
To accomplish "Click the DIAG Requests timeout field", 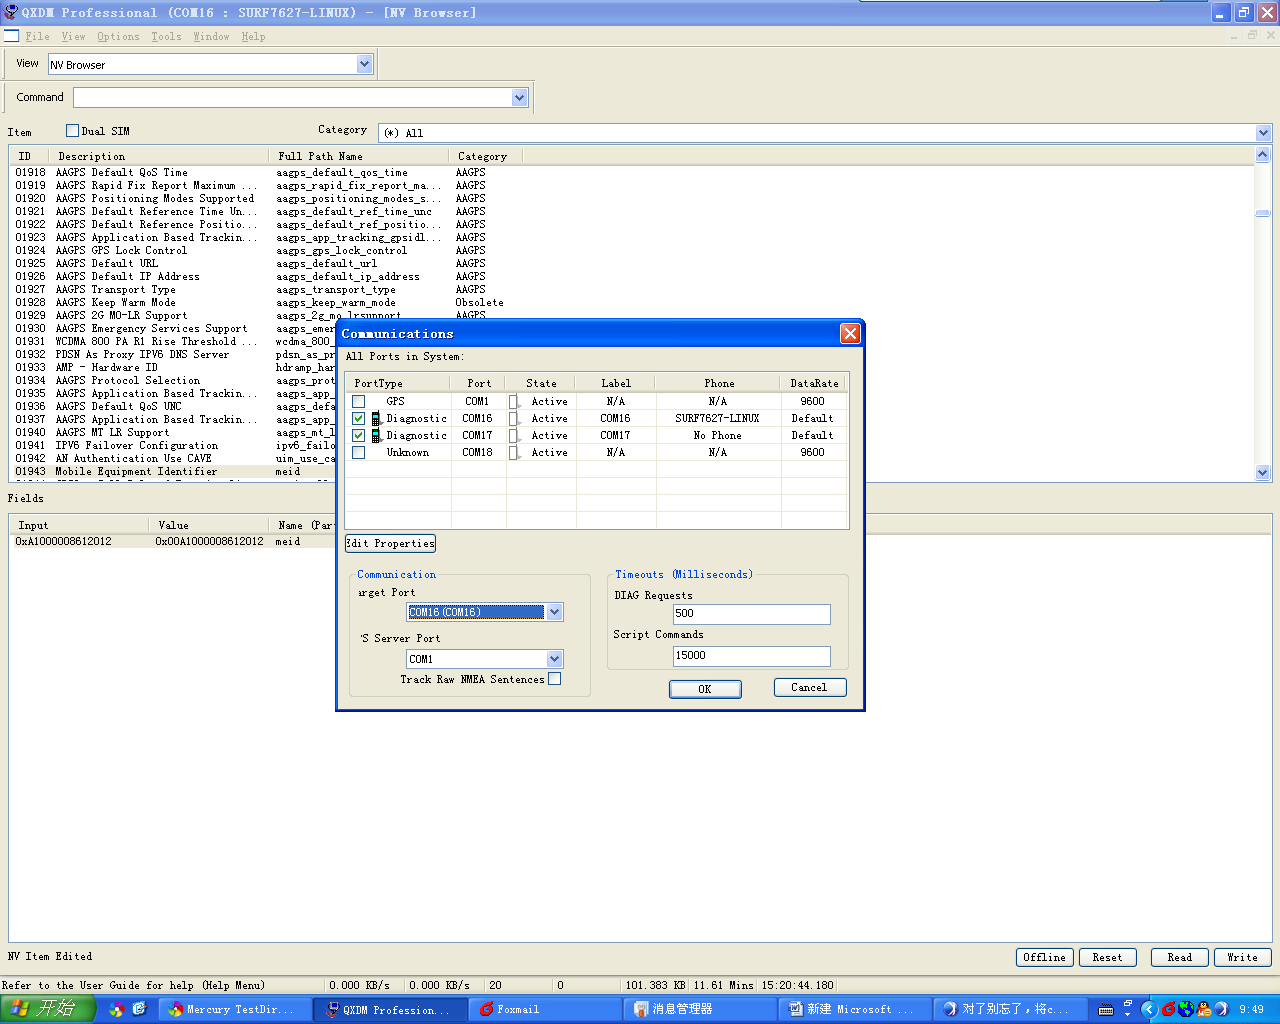I will click(x=751, y=614).
